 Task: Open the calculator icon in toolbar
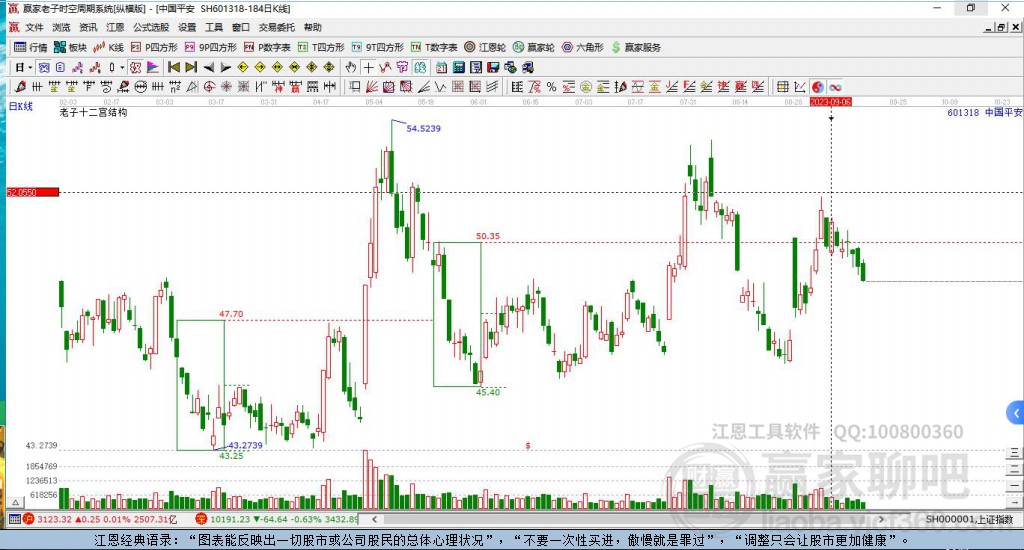458,67
